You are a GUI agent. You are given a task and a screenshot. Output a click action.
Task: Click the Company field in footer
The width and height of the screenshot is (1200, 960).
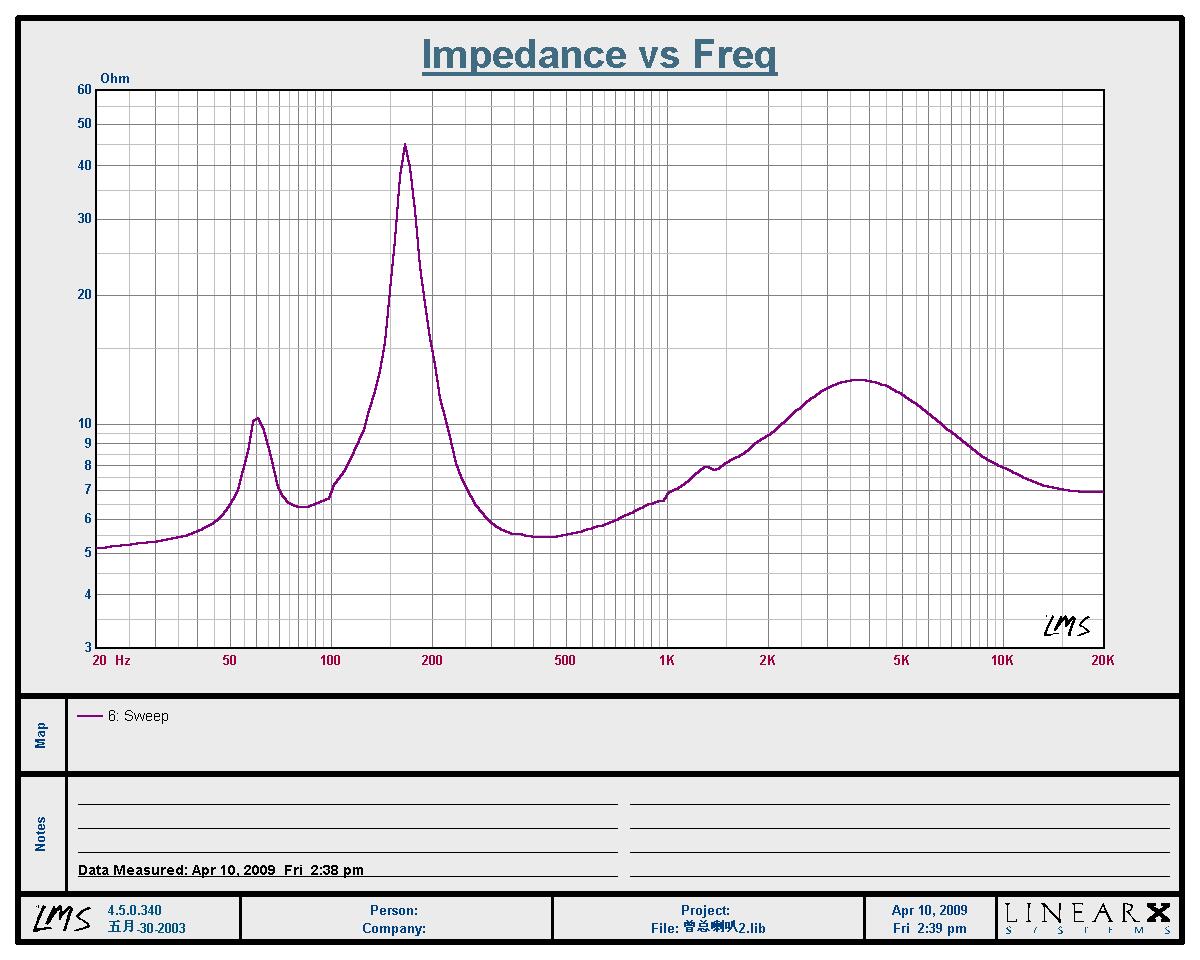[x=394, y=928]
